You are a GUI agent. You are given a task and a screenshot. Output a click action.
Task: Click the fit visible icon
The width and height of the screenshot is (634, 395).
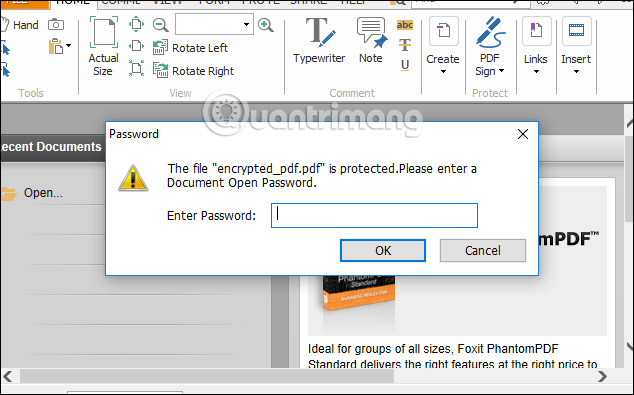click(136, 68)
